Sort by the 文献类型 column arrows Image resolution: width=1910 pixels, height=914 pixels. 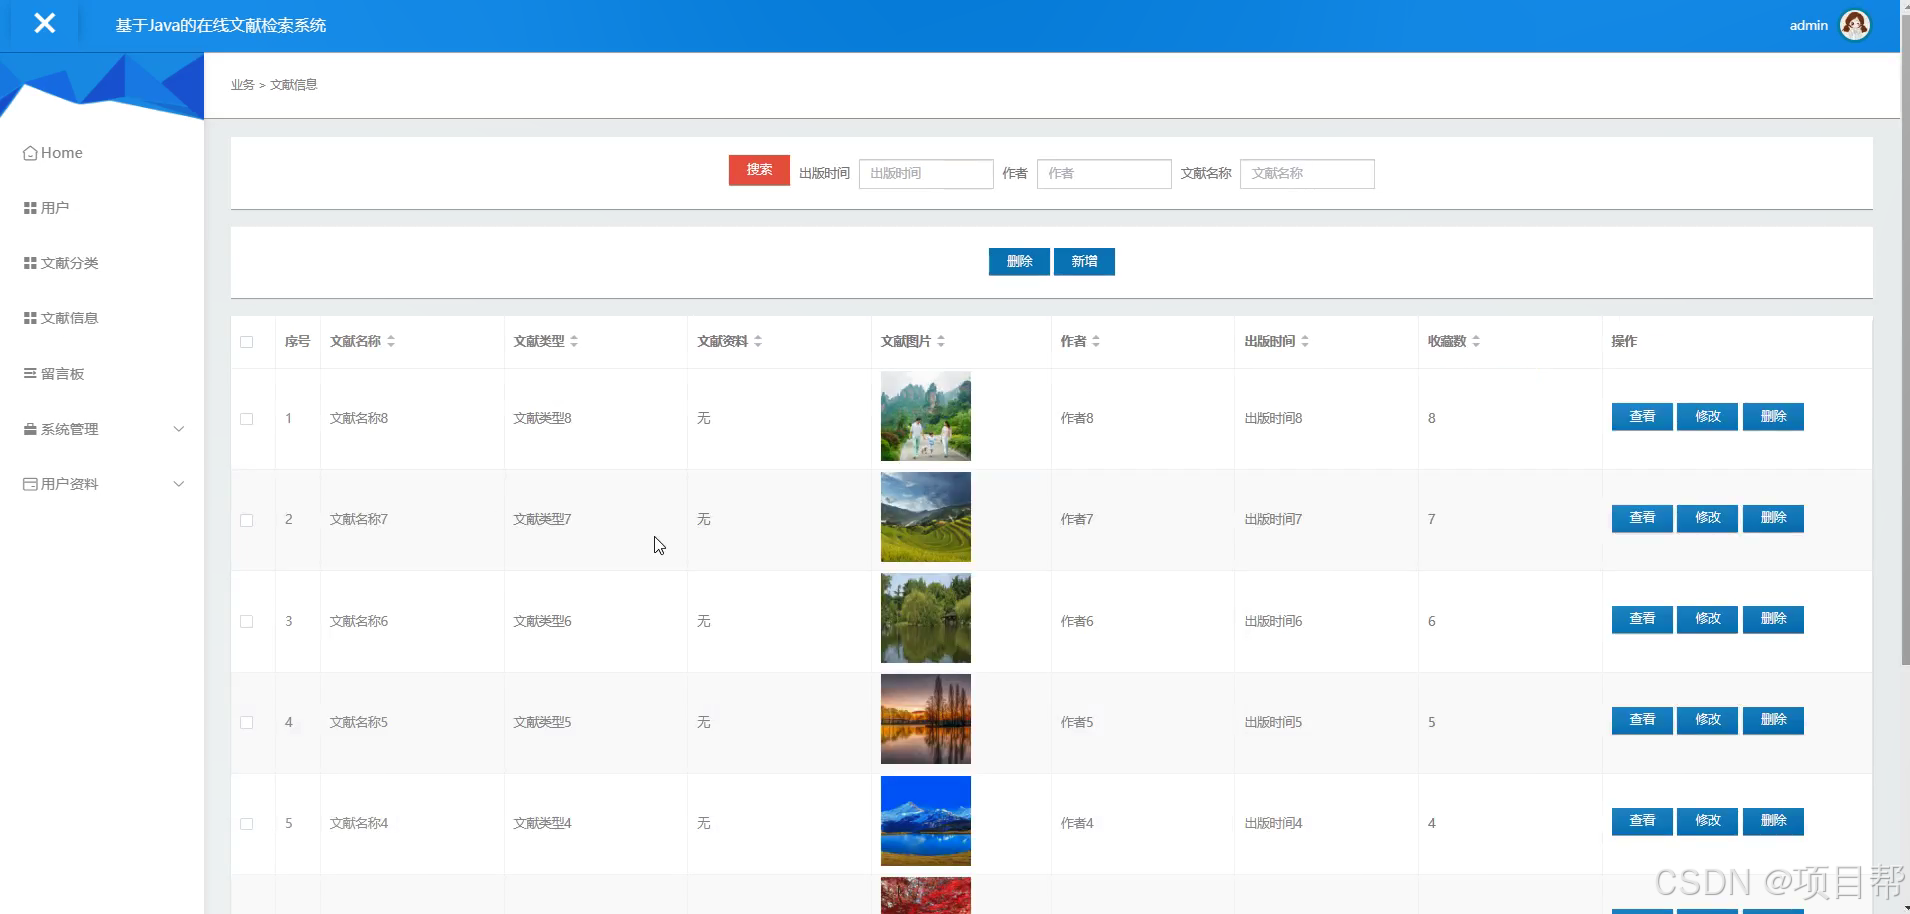point(574,341)
